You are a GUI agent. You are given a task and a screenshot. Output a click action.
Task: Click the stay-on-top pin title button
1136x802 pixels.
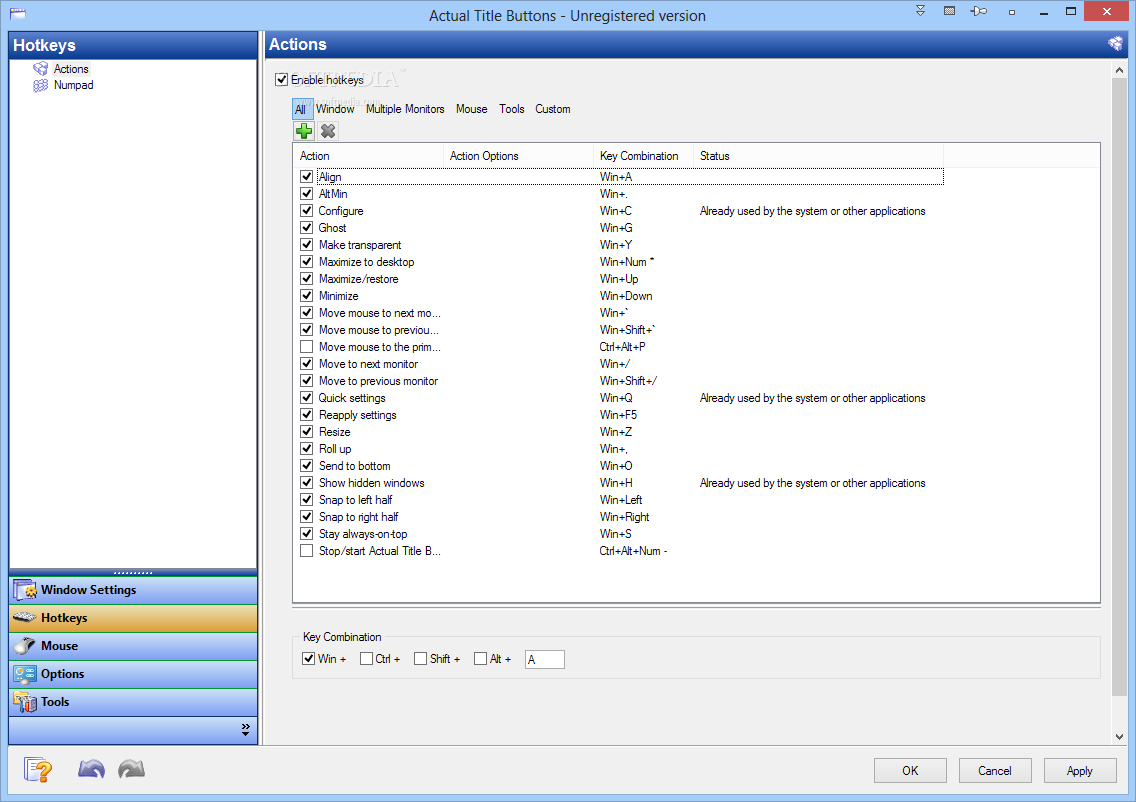click(x=979, y=11)
